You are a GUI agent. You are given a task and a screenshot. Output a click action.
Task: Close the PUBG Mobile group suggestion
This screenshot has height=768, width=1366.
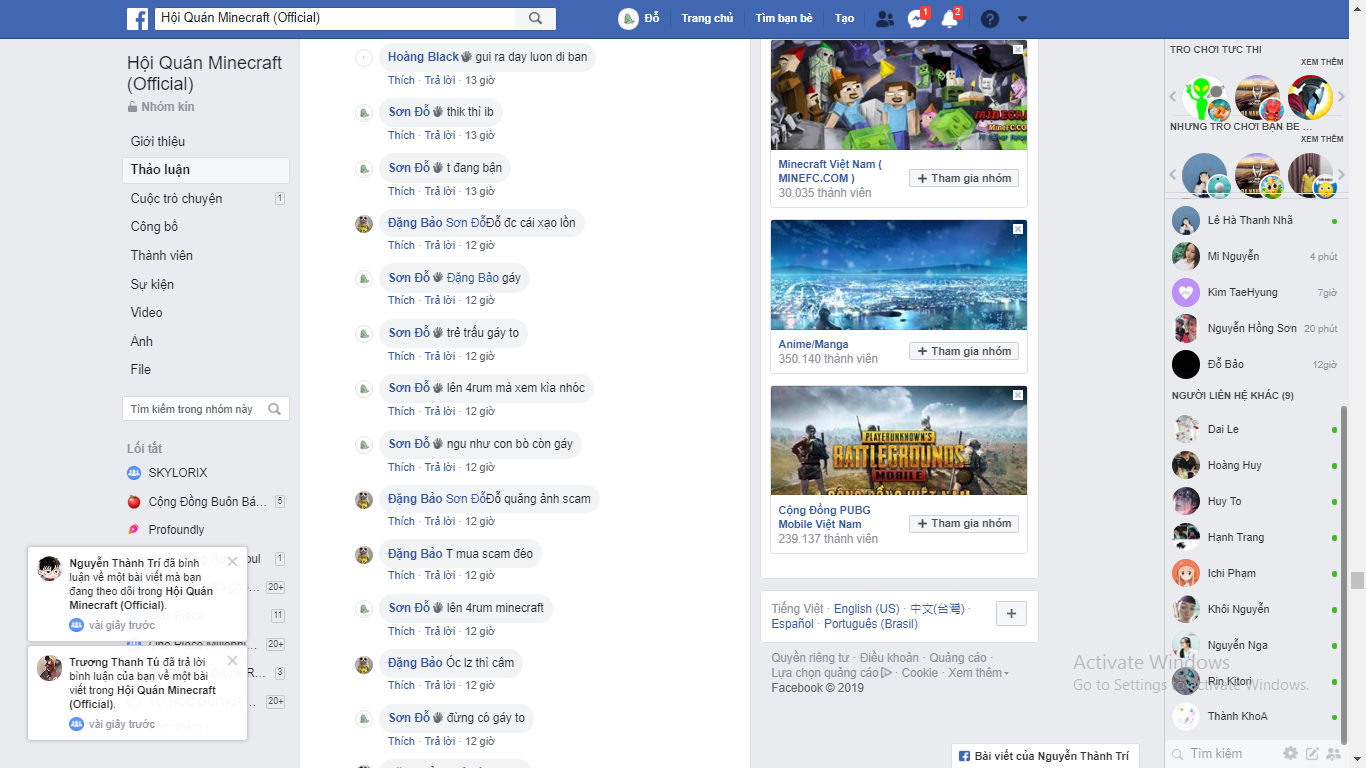coord(1018,395)
